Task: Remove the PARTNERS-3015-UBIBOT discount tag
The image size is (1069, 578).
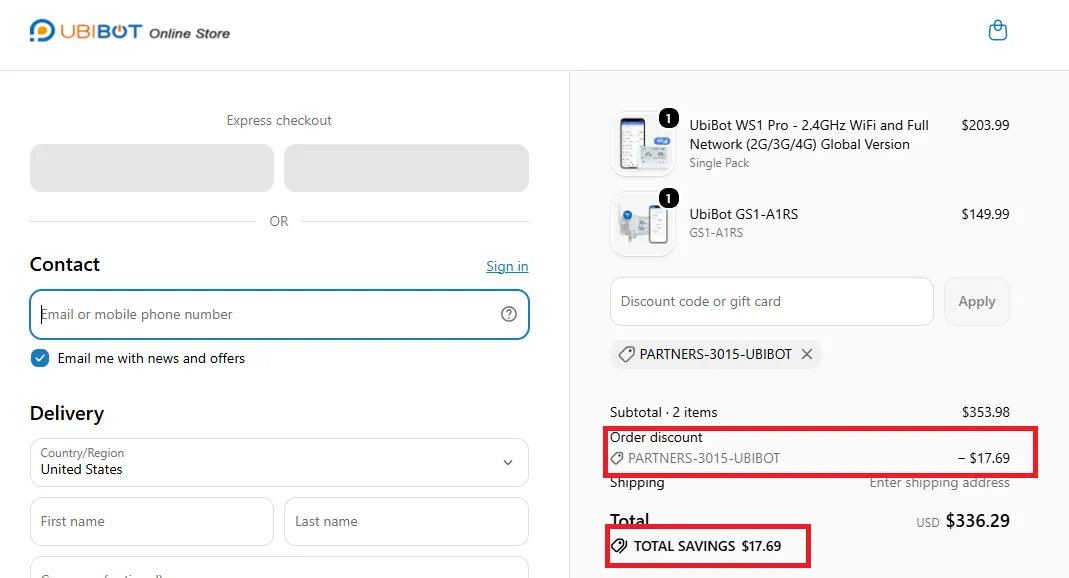Action: tap(807, 354)
